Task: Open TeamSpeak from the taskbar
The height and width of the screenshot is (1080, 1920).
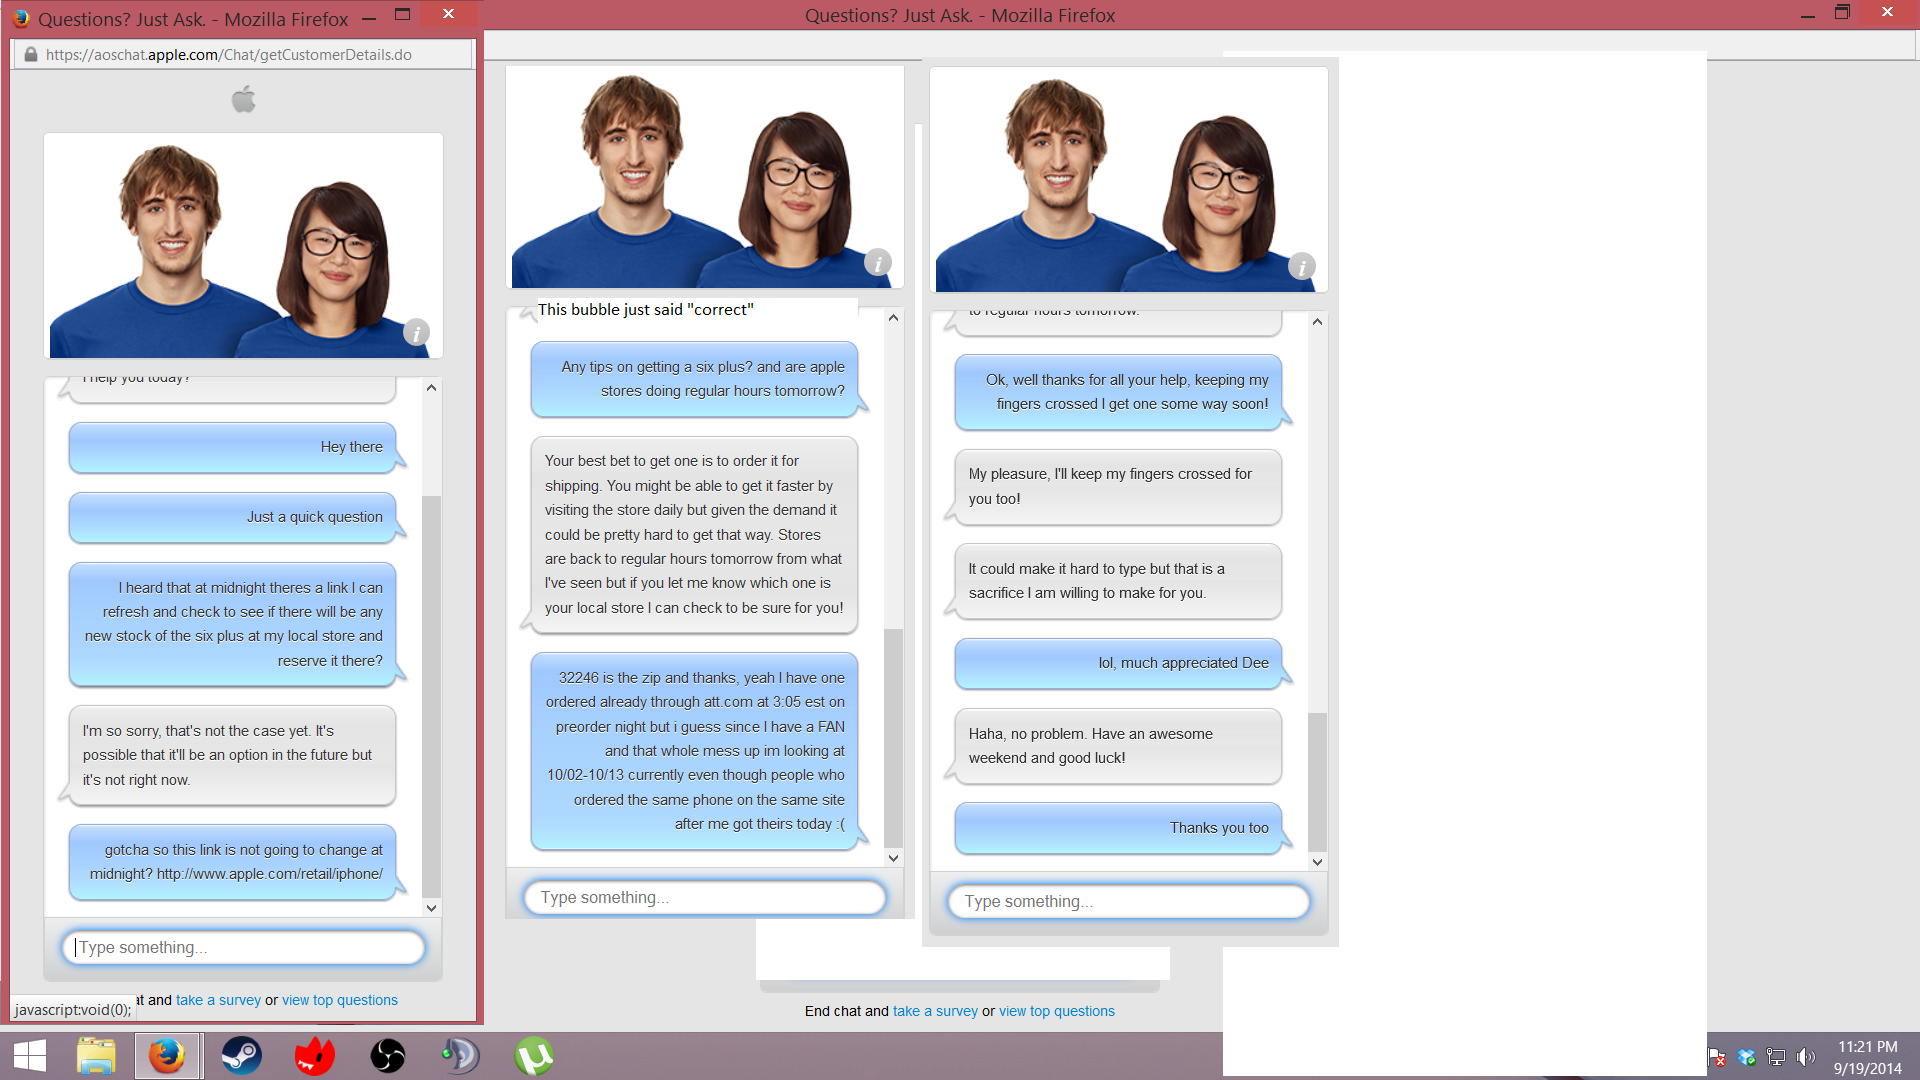Action: coord(461,1056)
